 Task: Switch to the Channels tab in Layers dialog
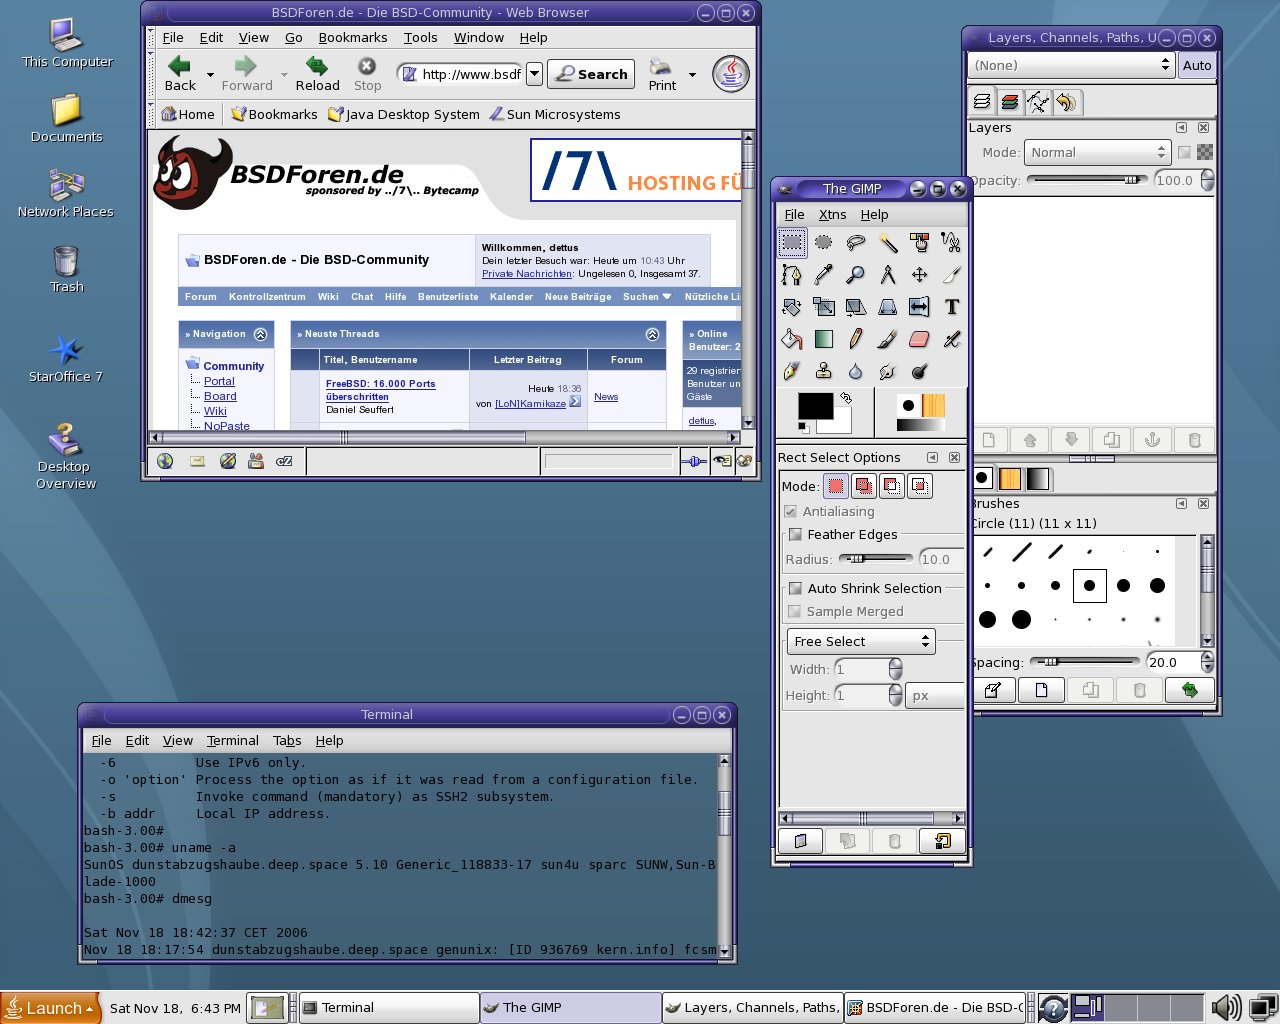click(1010, 102)
